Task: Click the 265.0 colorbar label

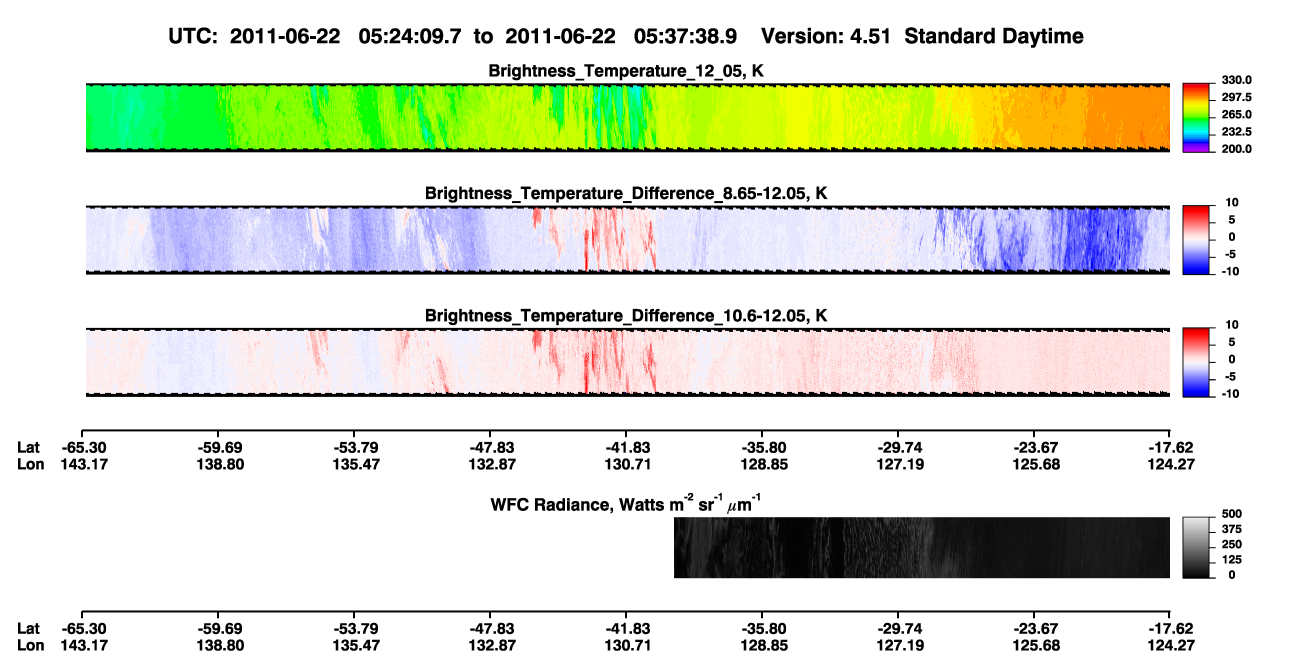Action: point(1237,114)
